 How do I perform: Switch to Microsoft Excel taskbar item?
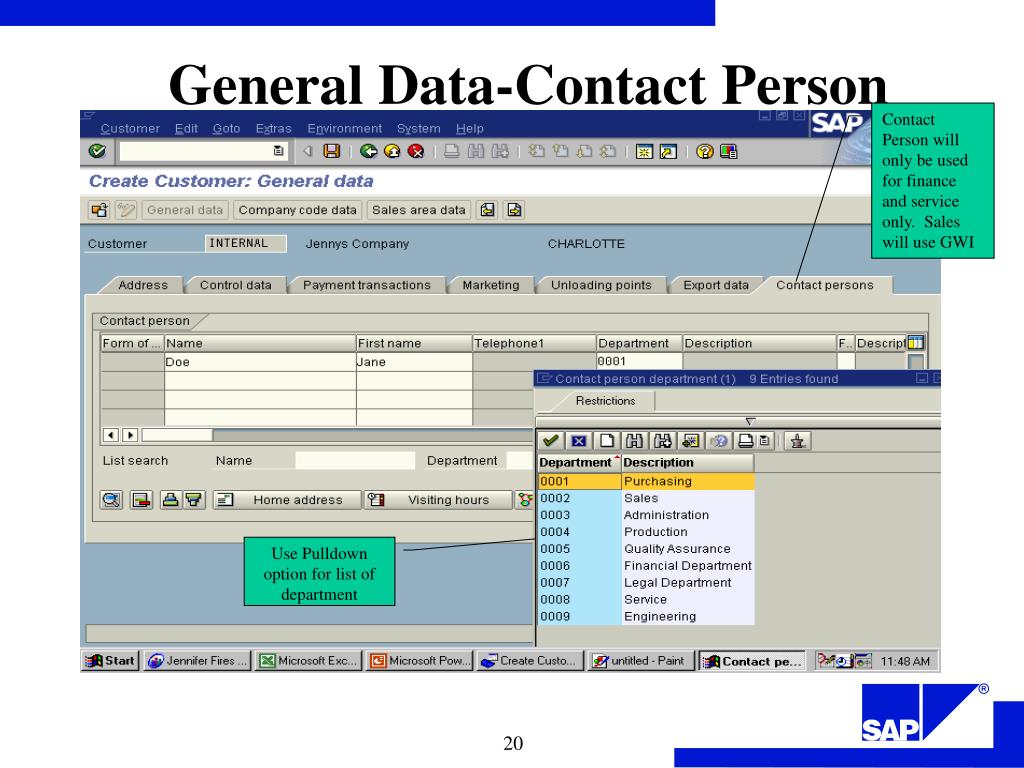(x=308, y=661)
